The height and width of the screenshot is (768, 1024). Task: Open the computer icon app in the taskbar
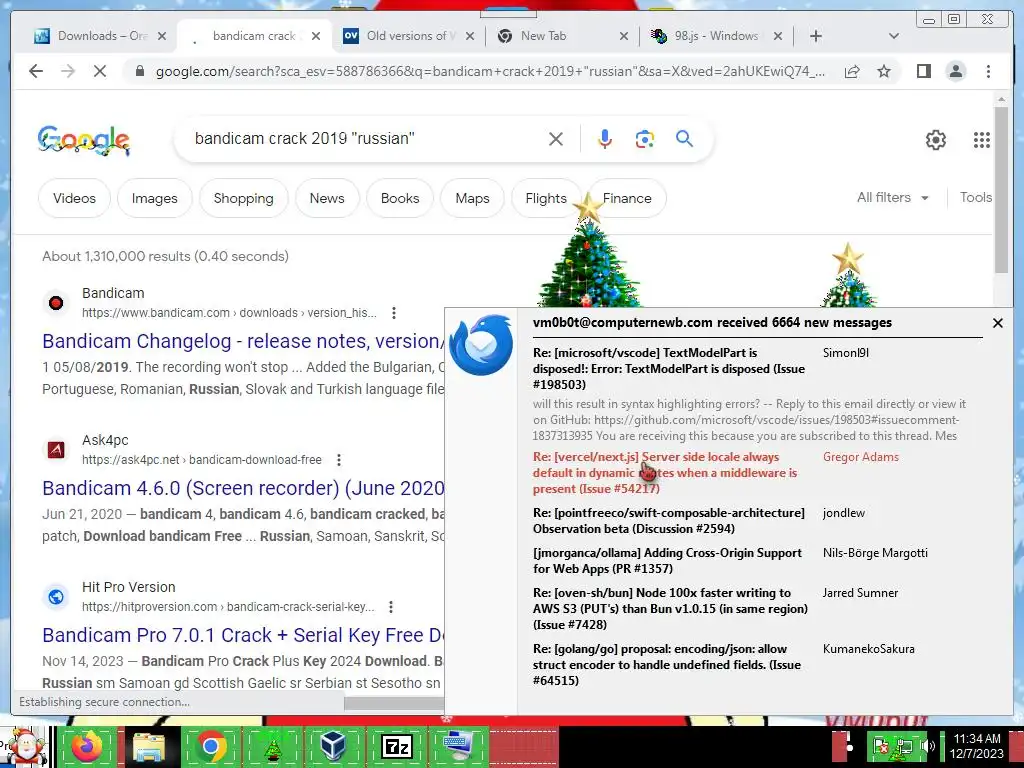pyautogui.click(x=458, y=746)
